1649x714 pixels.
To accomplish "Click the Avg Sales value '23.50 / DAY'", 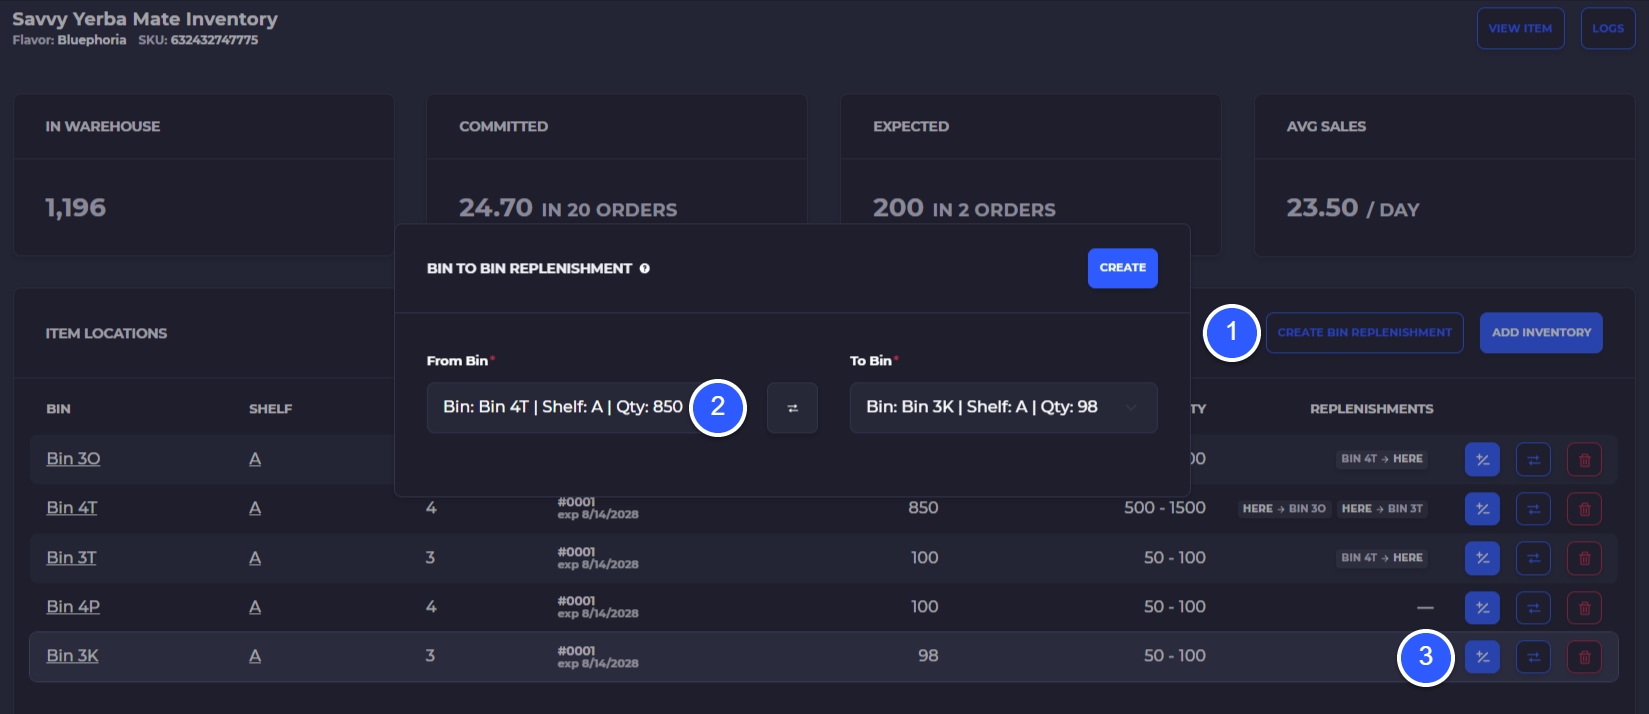I will [1353, 208].
